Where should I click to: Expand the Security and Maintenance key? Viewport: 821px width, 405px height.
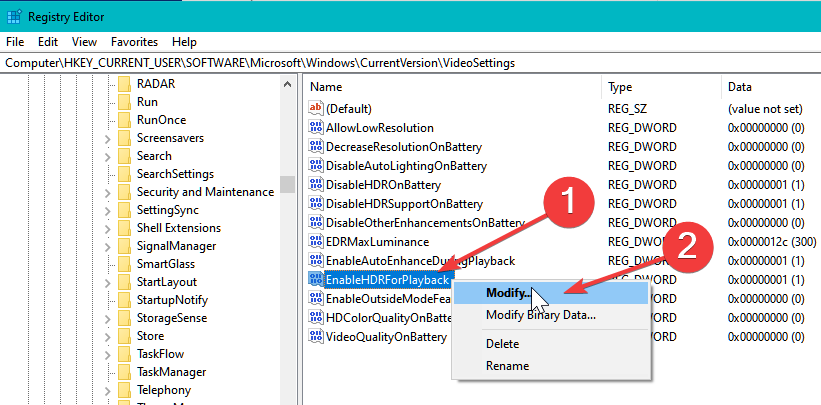pyautogui.click(x=108, y=192)
